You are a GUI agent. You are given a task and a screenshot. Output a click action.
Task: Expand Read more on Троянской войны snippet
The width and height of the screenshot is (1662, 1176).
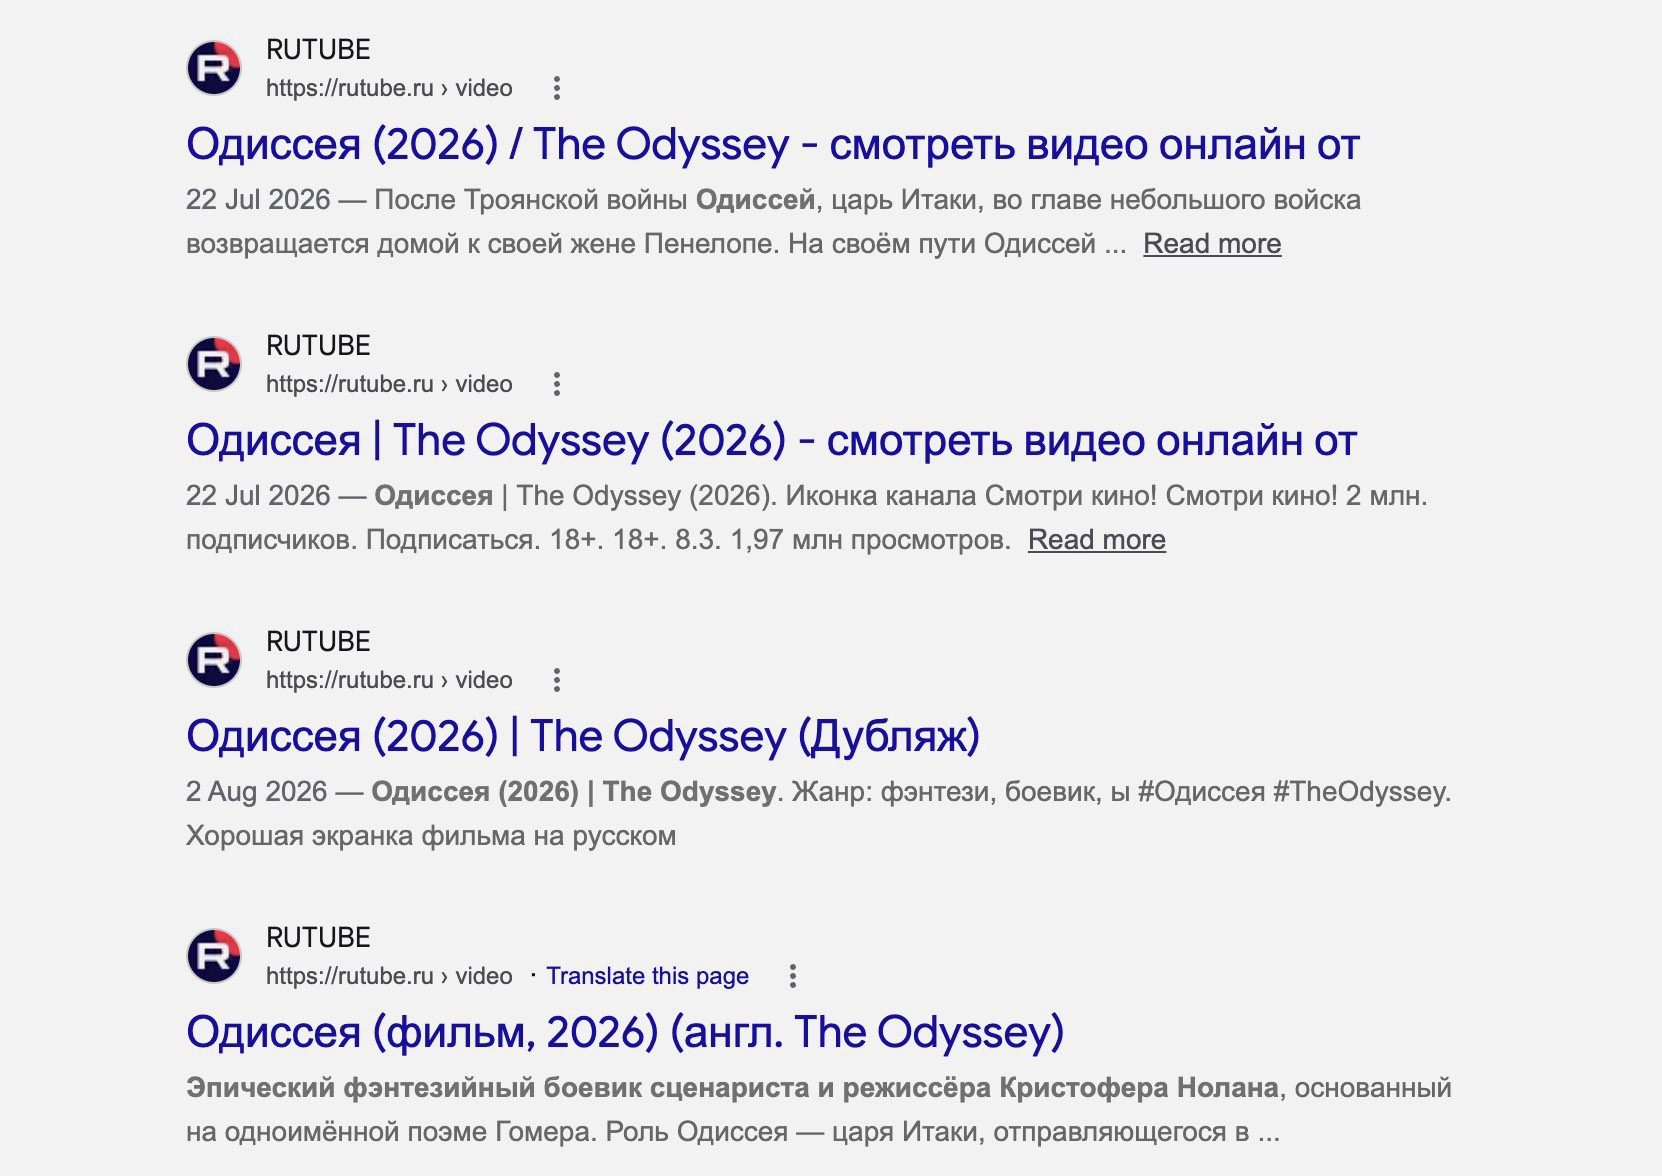point(1212,244)
